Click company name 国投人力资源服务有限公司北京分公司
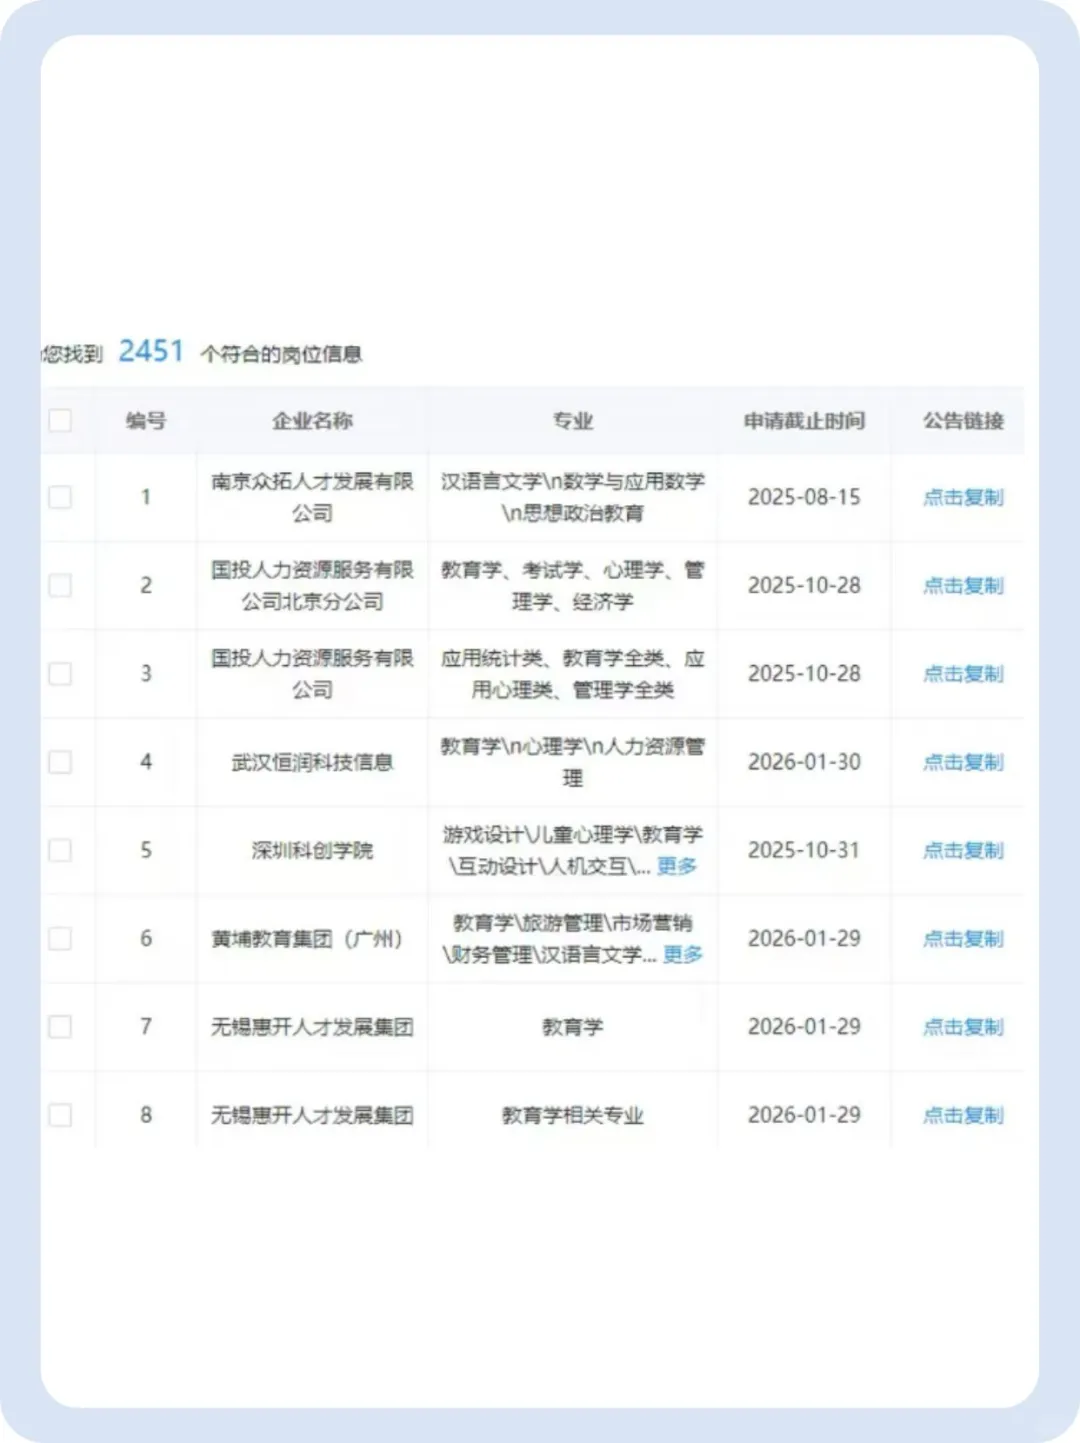 coord(312,585)
